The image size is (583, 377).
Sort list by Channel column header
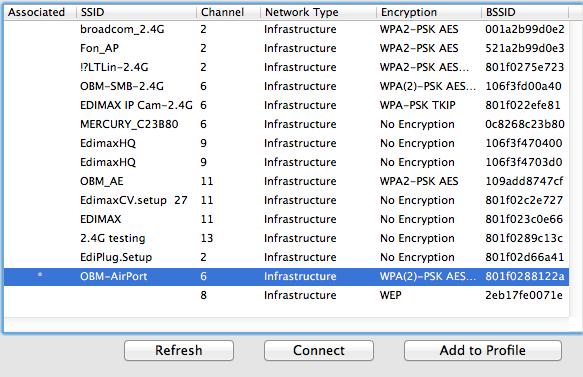(x=228, y=12)
